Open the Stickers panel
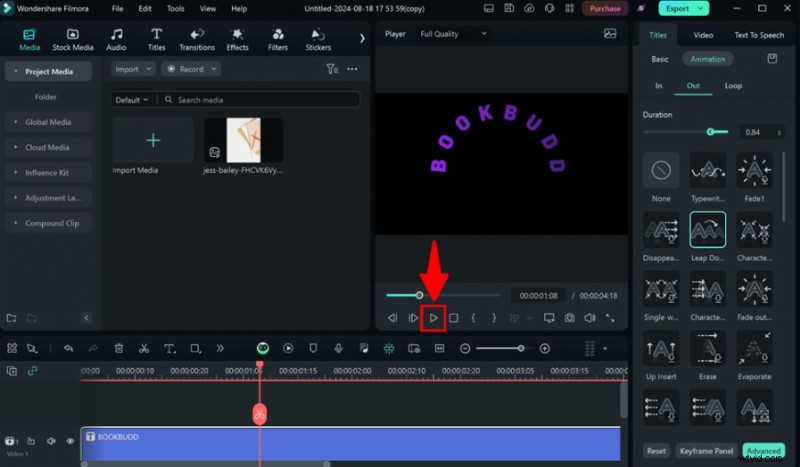 click(318, 39)
